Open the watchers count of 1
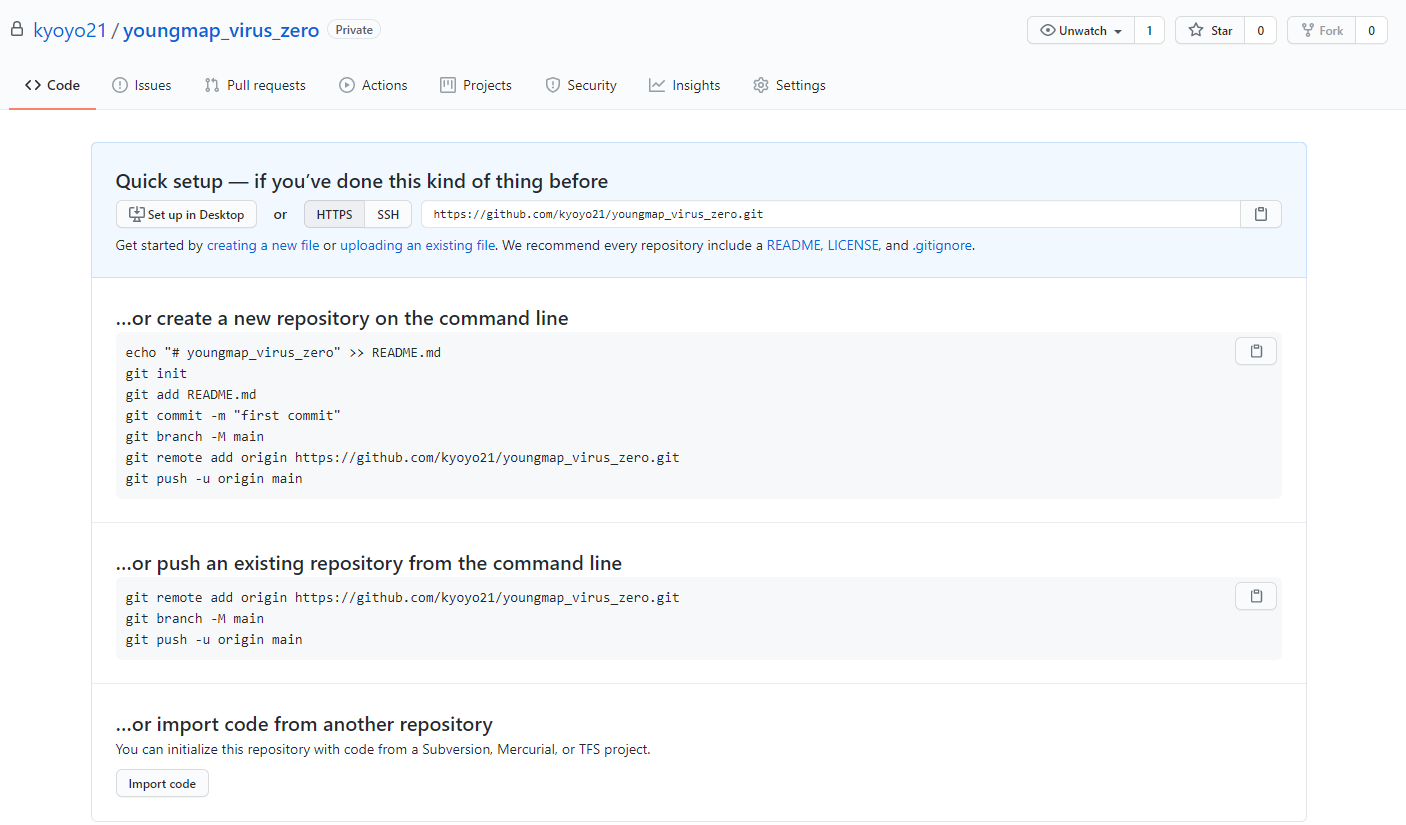 [1149, 31]
